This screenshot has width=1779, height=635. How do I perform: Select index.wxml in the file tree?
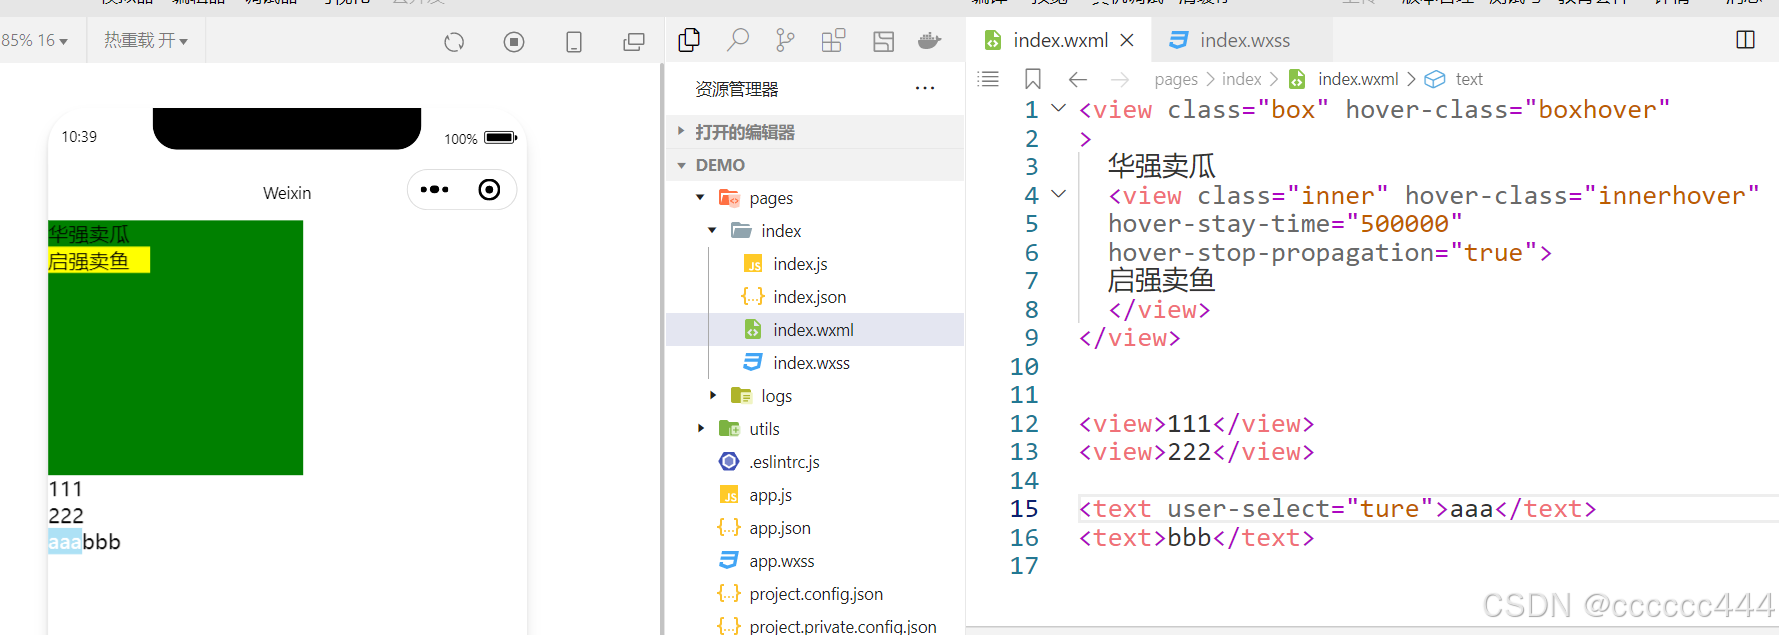point(815,330)
